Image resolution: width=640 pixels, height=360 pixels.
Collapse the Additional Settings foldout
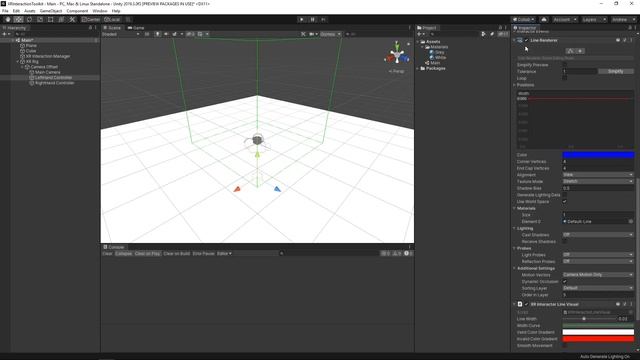(x=514, y=268)
